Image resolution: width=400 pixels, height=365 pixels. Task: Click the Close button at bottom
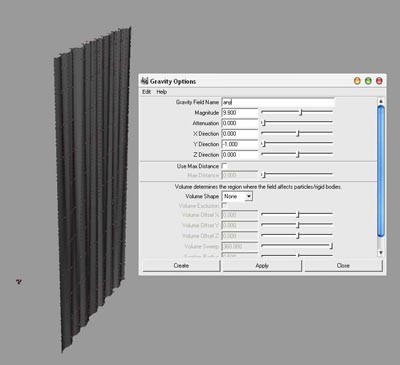point(343,266)
